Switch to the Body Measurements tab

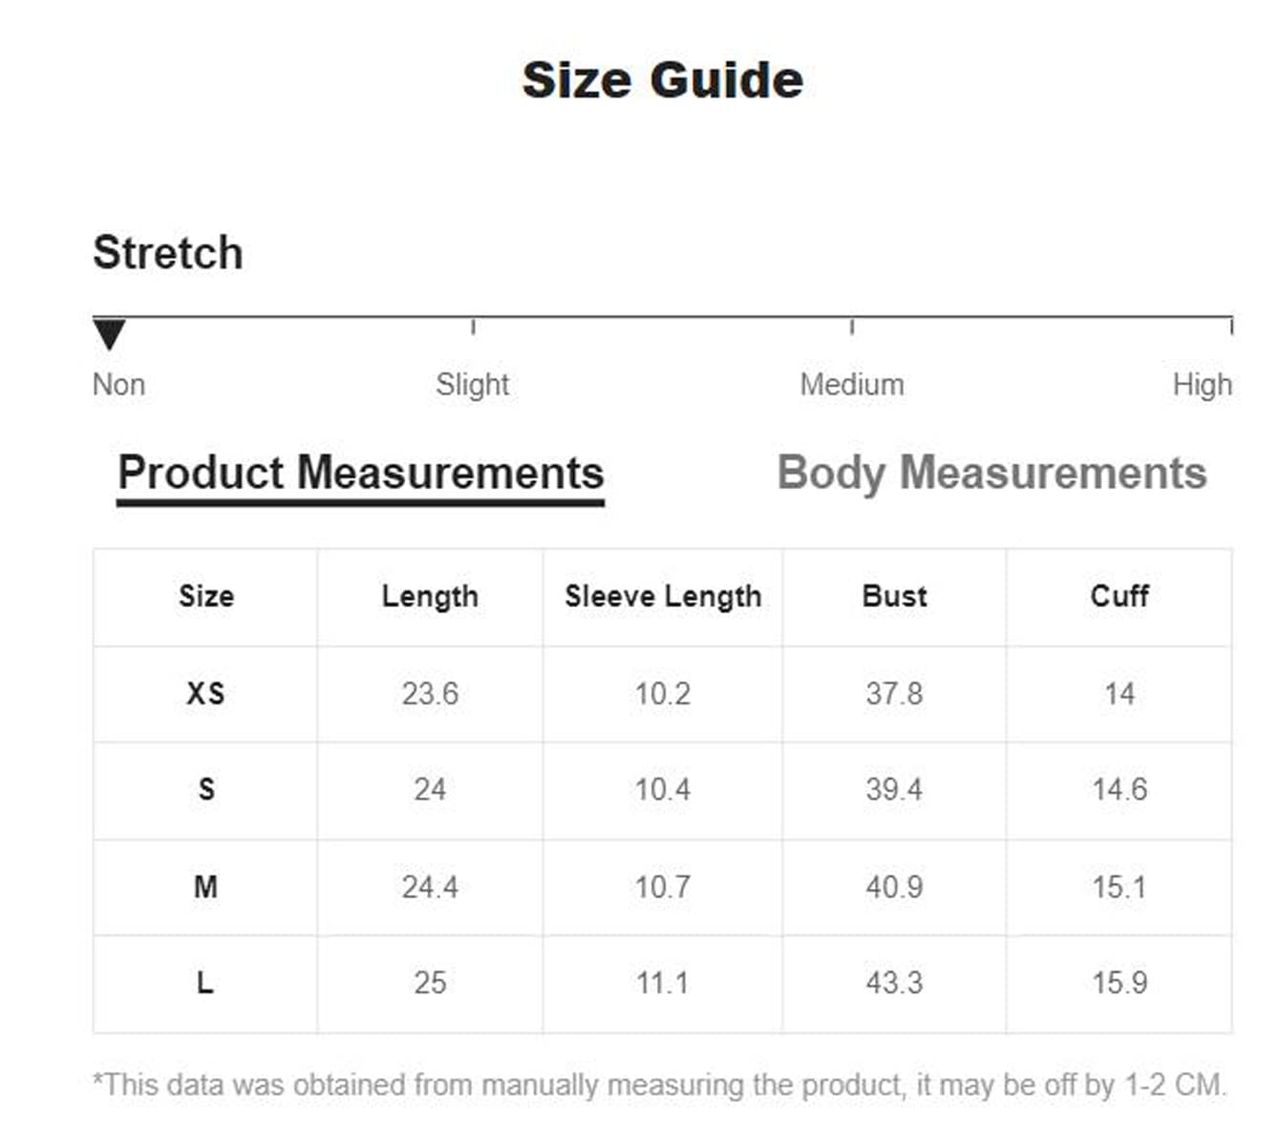[991, 473]
